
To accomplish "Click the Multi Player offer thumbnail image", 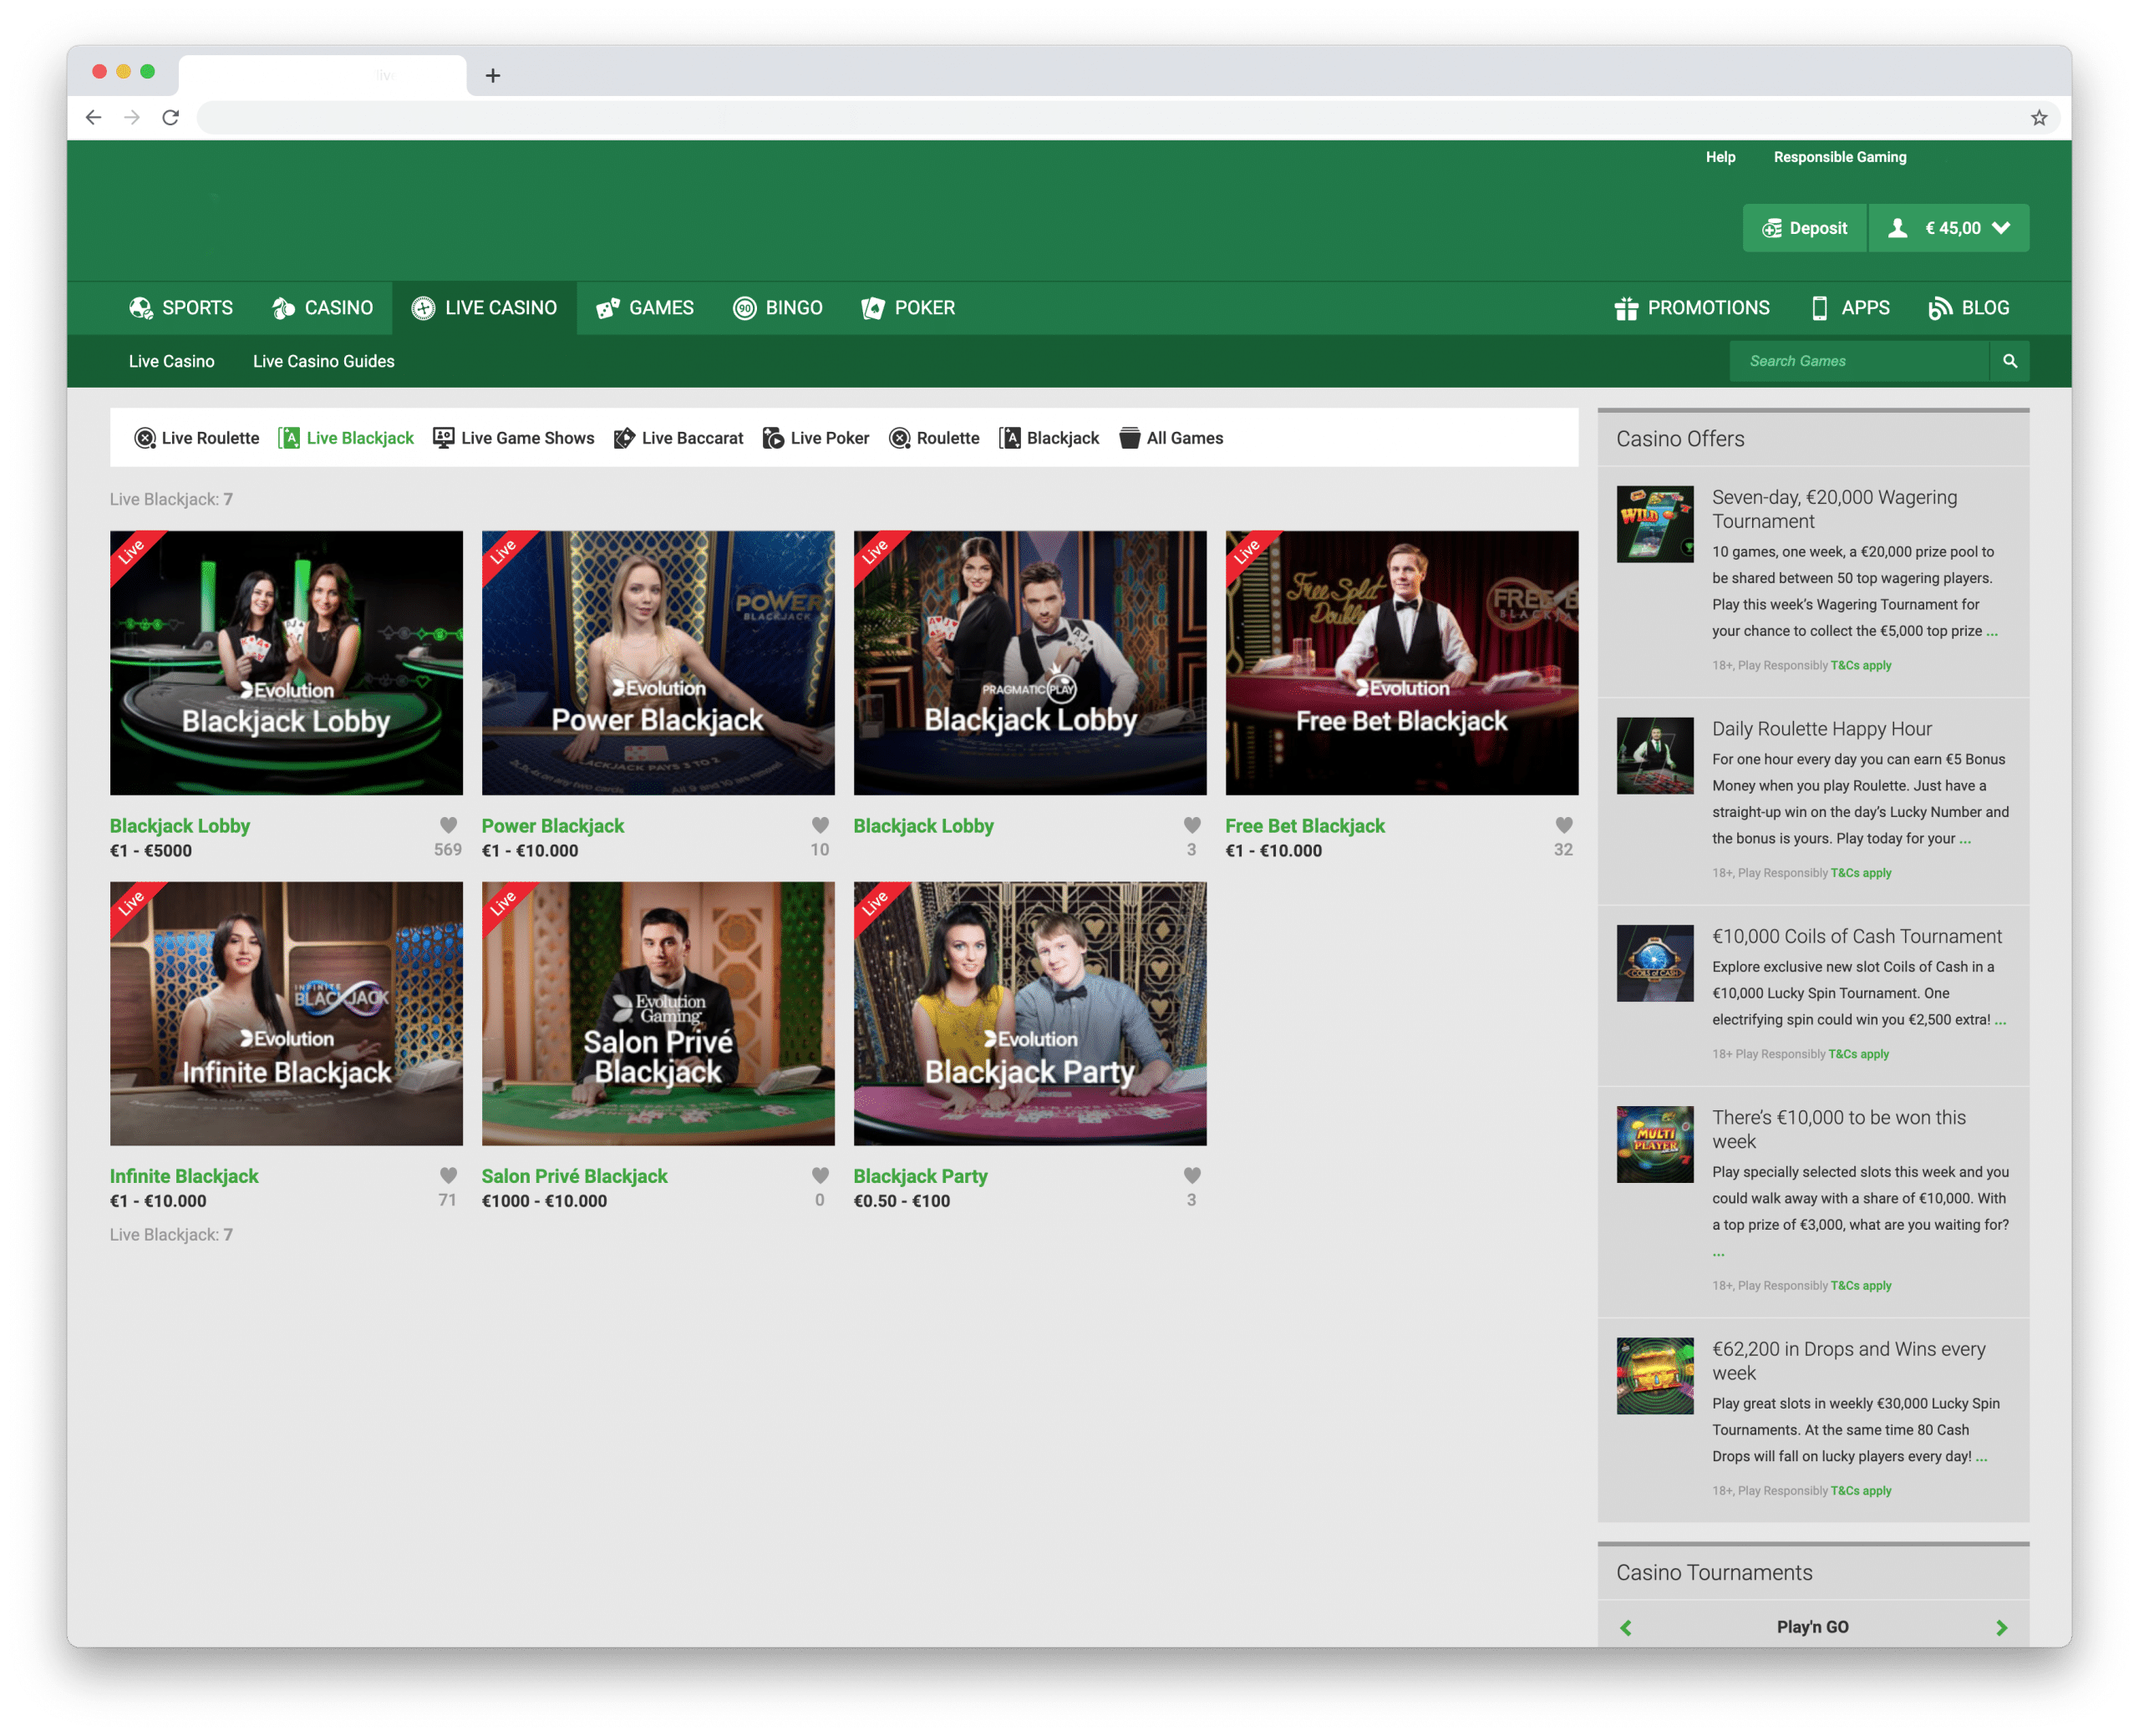I will (1655, 1144).
